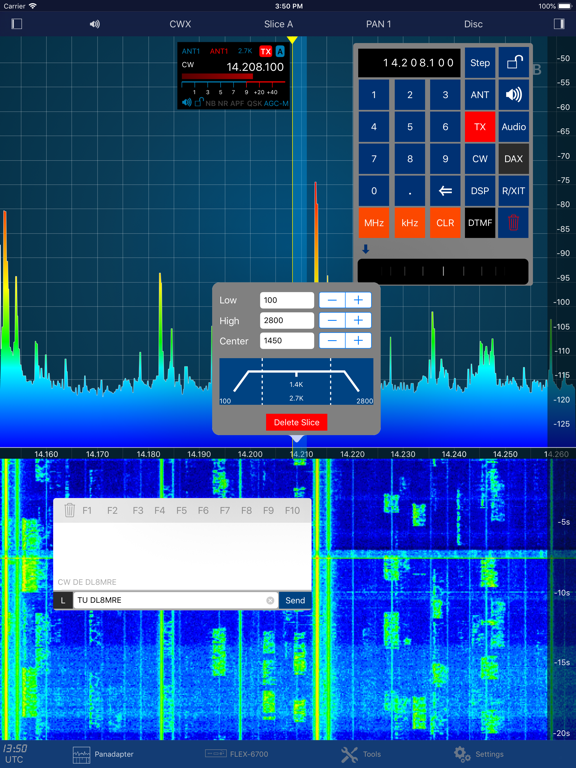The width and height of the screenshot is (576, 768).
Task: Mute audio via slice flag speaker icon
Action: click(x=187, y=103)
